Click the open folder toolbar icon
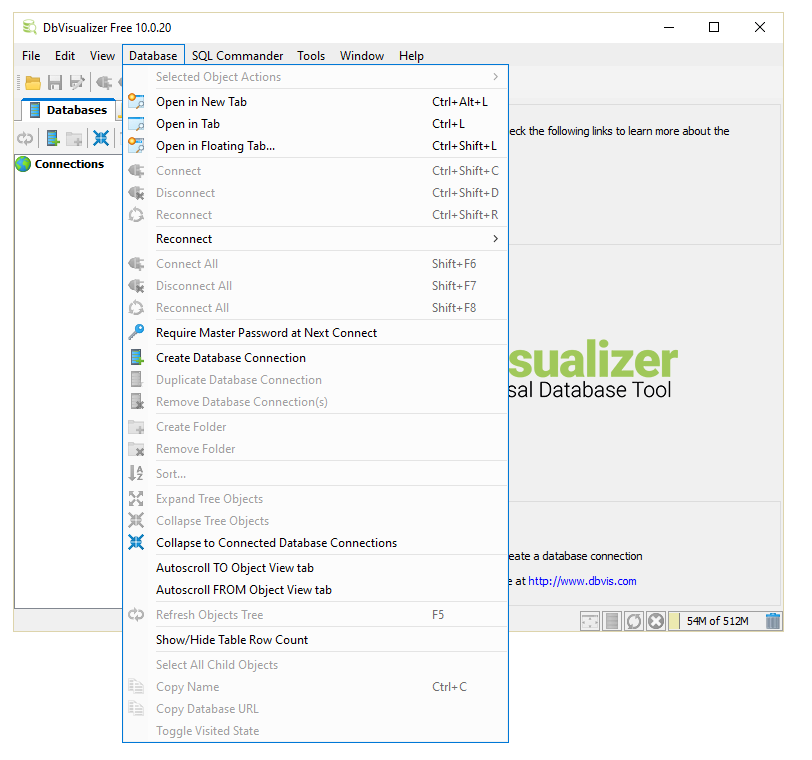This screenshot has width=812, height=760. (33, 82)
